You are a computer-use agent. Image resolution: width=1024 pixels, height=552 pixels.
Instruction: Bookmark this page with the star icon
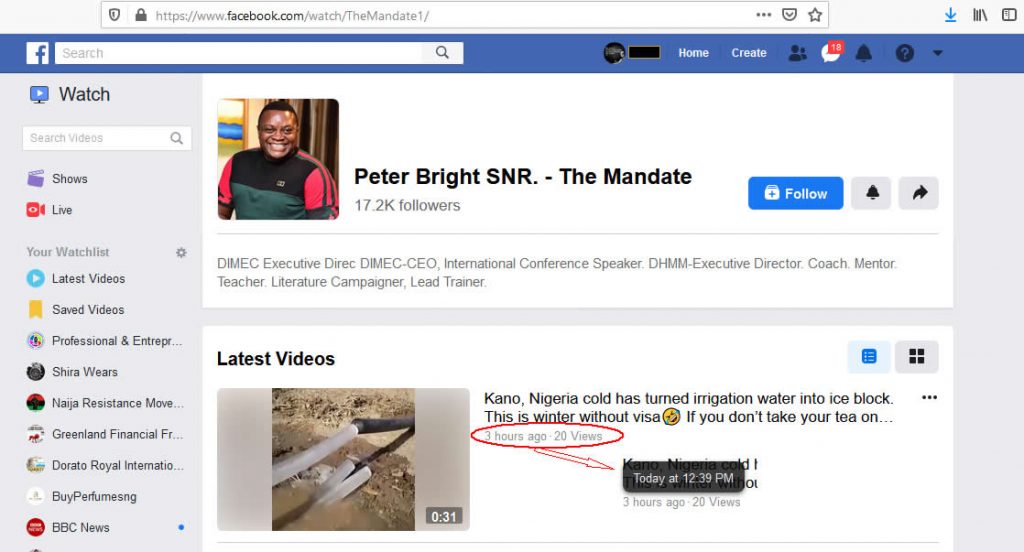click(x=815, y=15)
